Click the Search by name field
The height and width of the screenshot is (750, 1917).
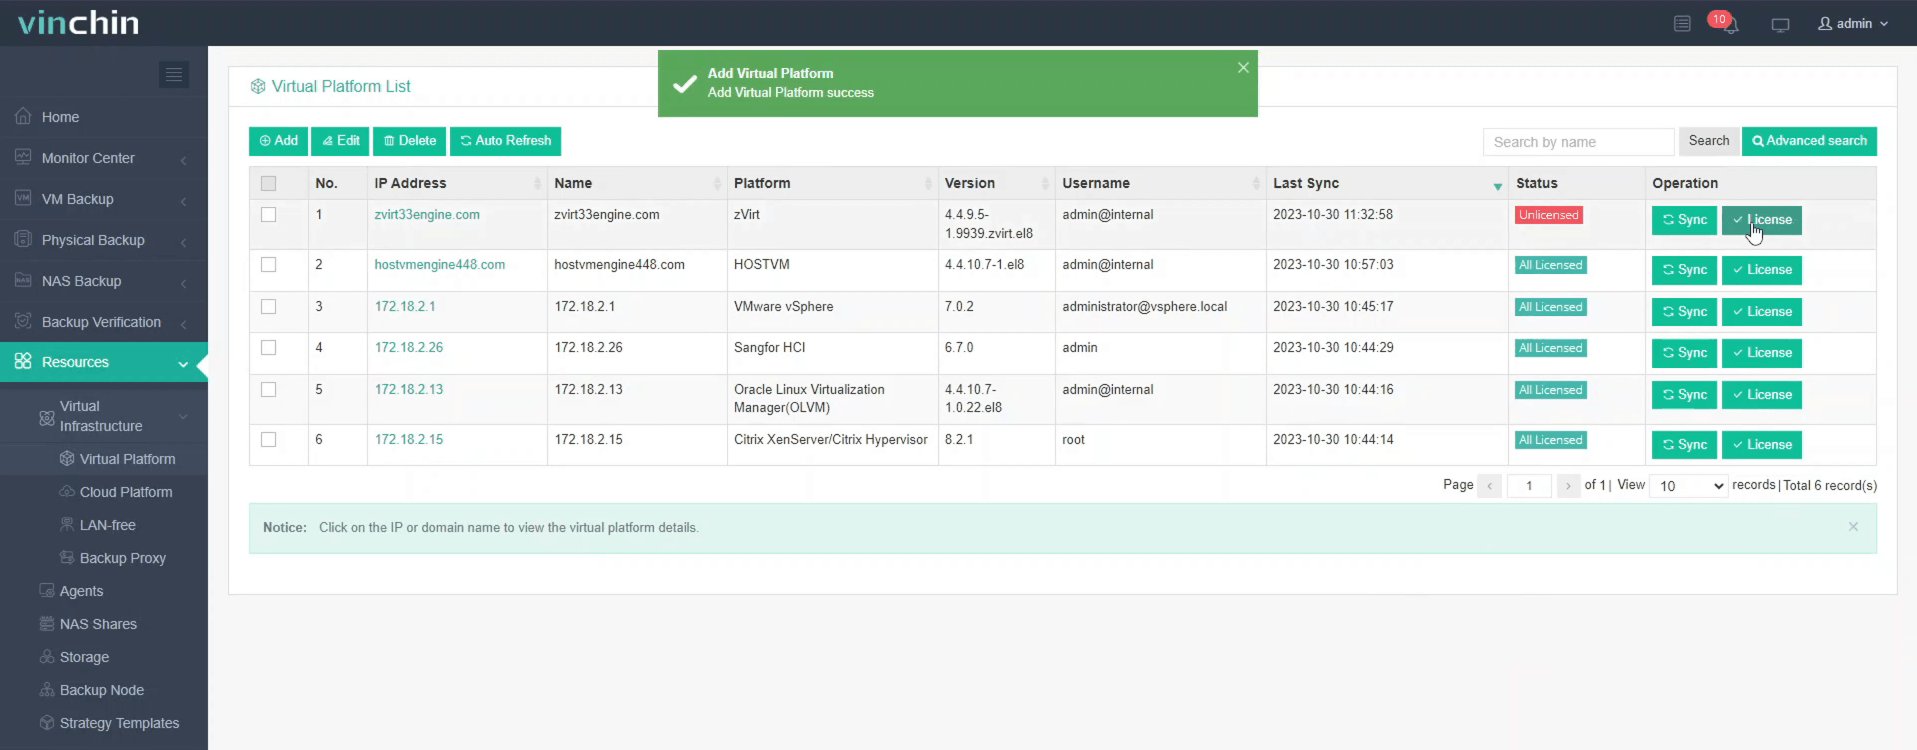click(1578, 142)
